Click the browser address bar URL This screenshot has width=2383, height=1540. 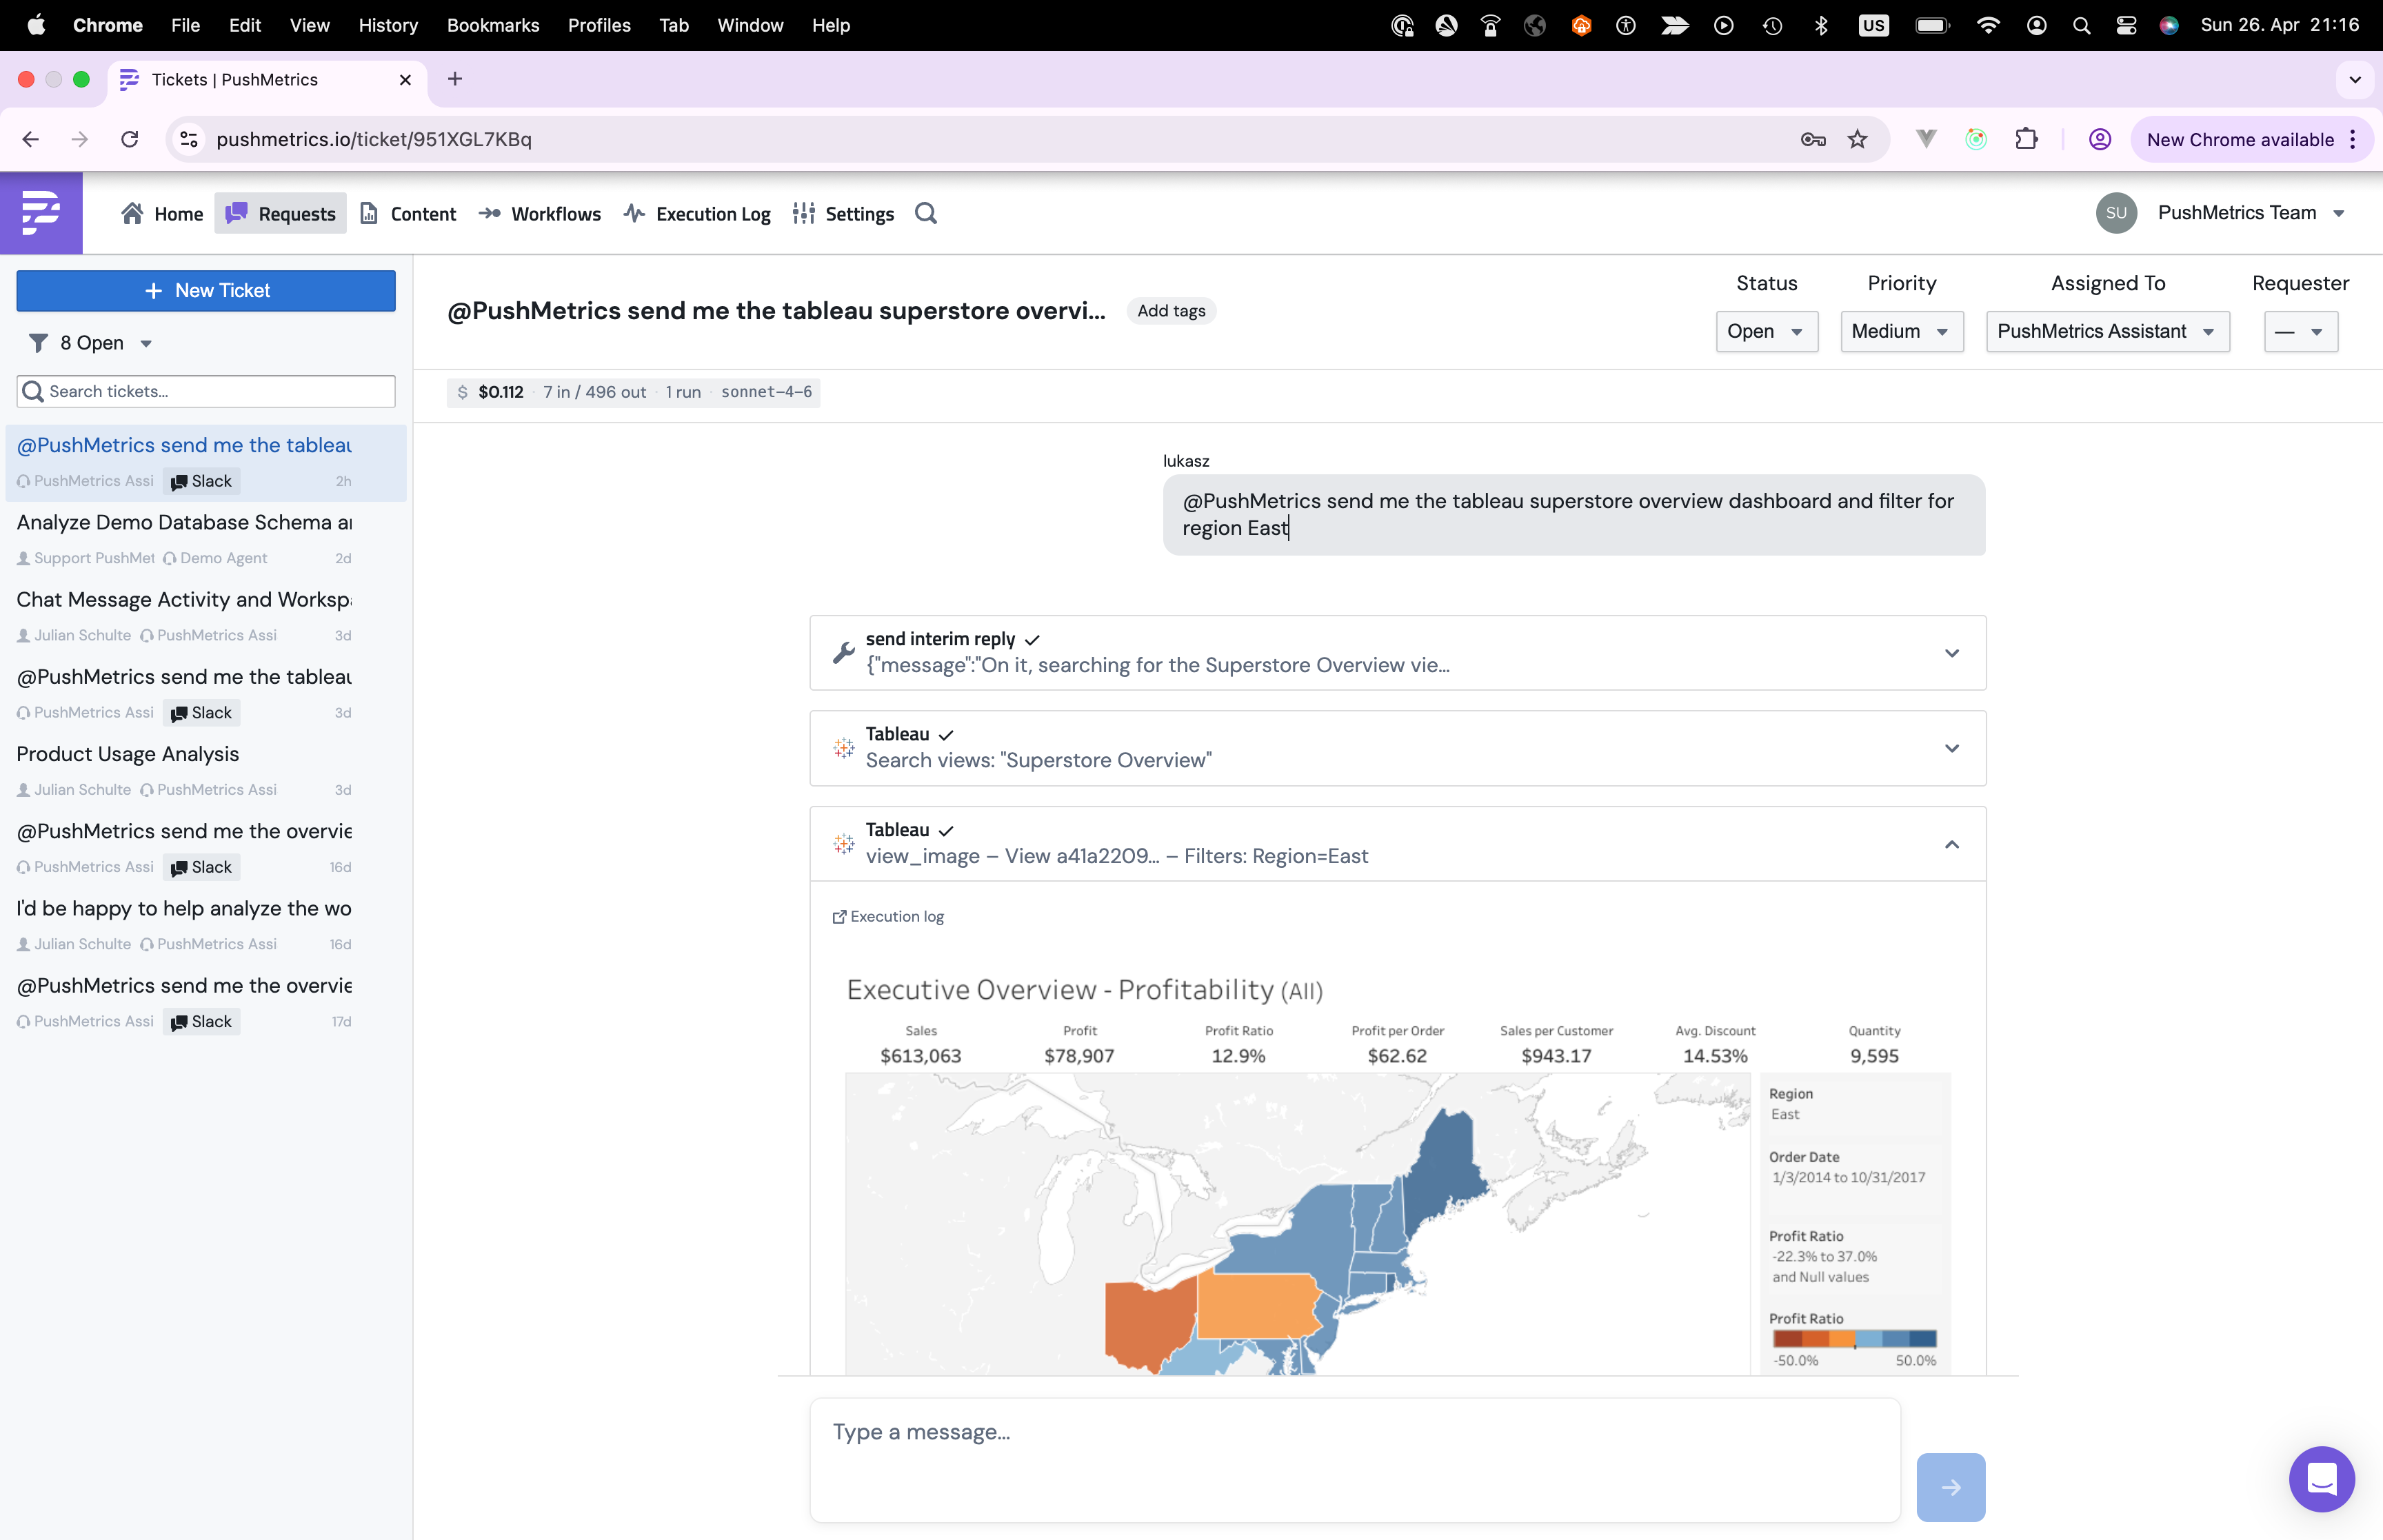373,139
